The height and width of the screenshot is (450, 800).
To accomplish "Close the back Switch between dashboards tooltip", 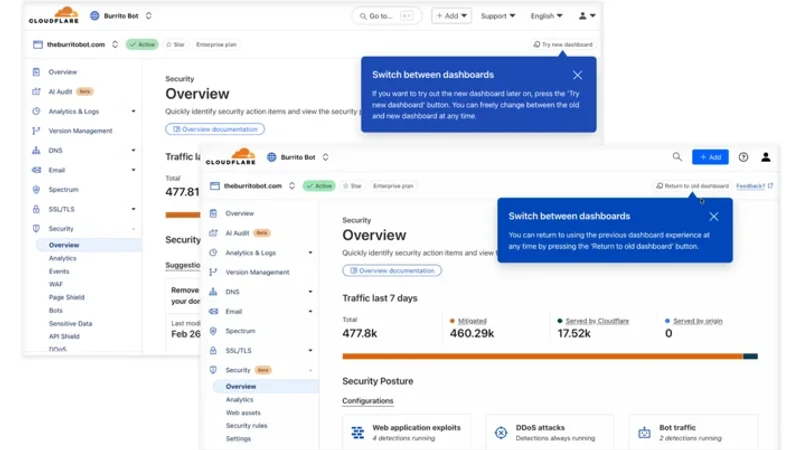I will click(x=577, y=75).
